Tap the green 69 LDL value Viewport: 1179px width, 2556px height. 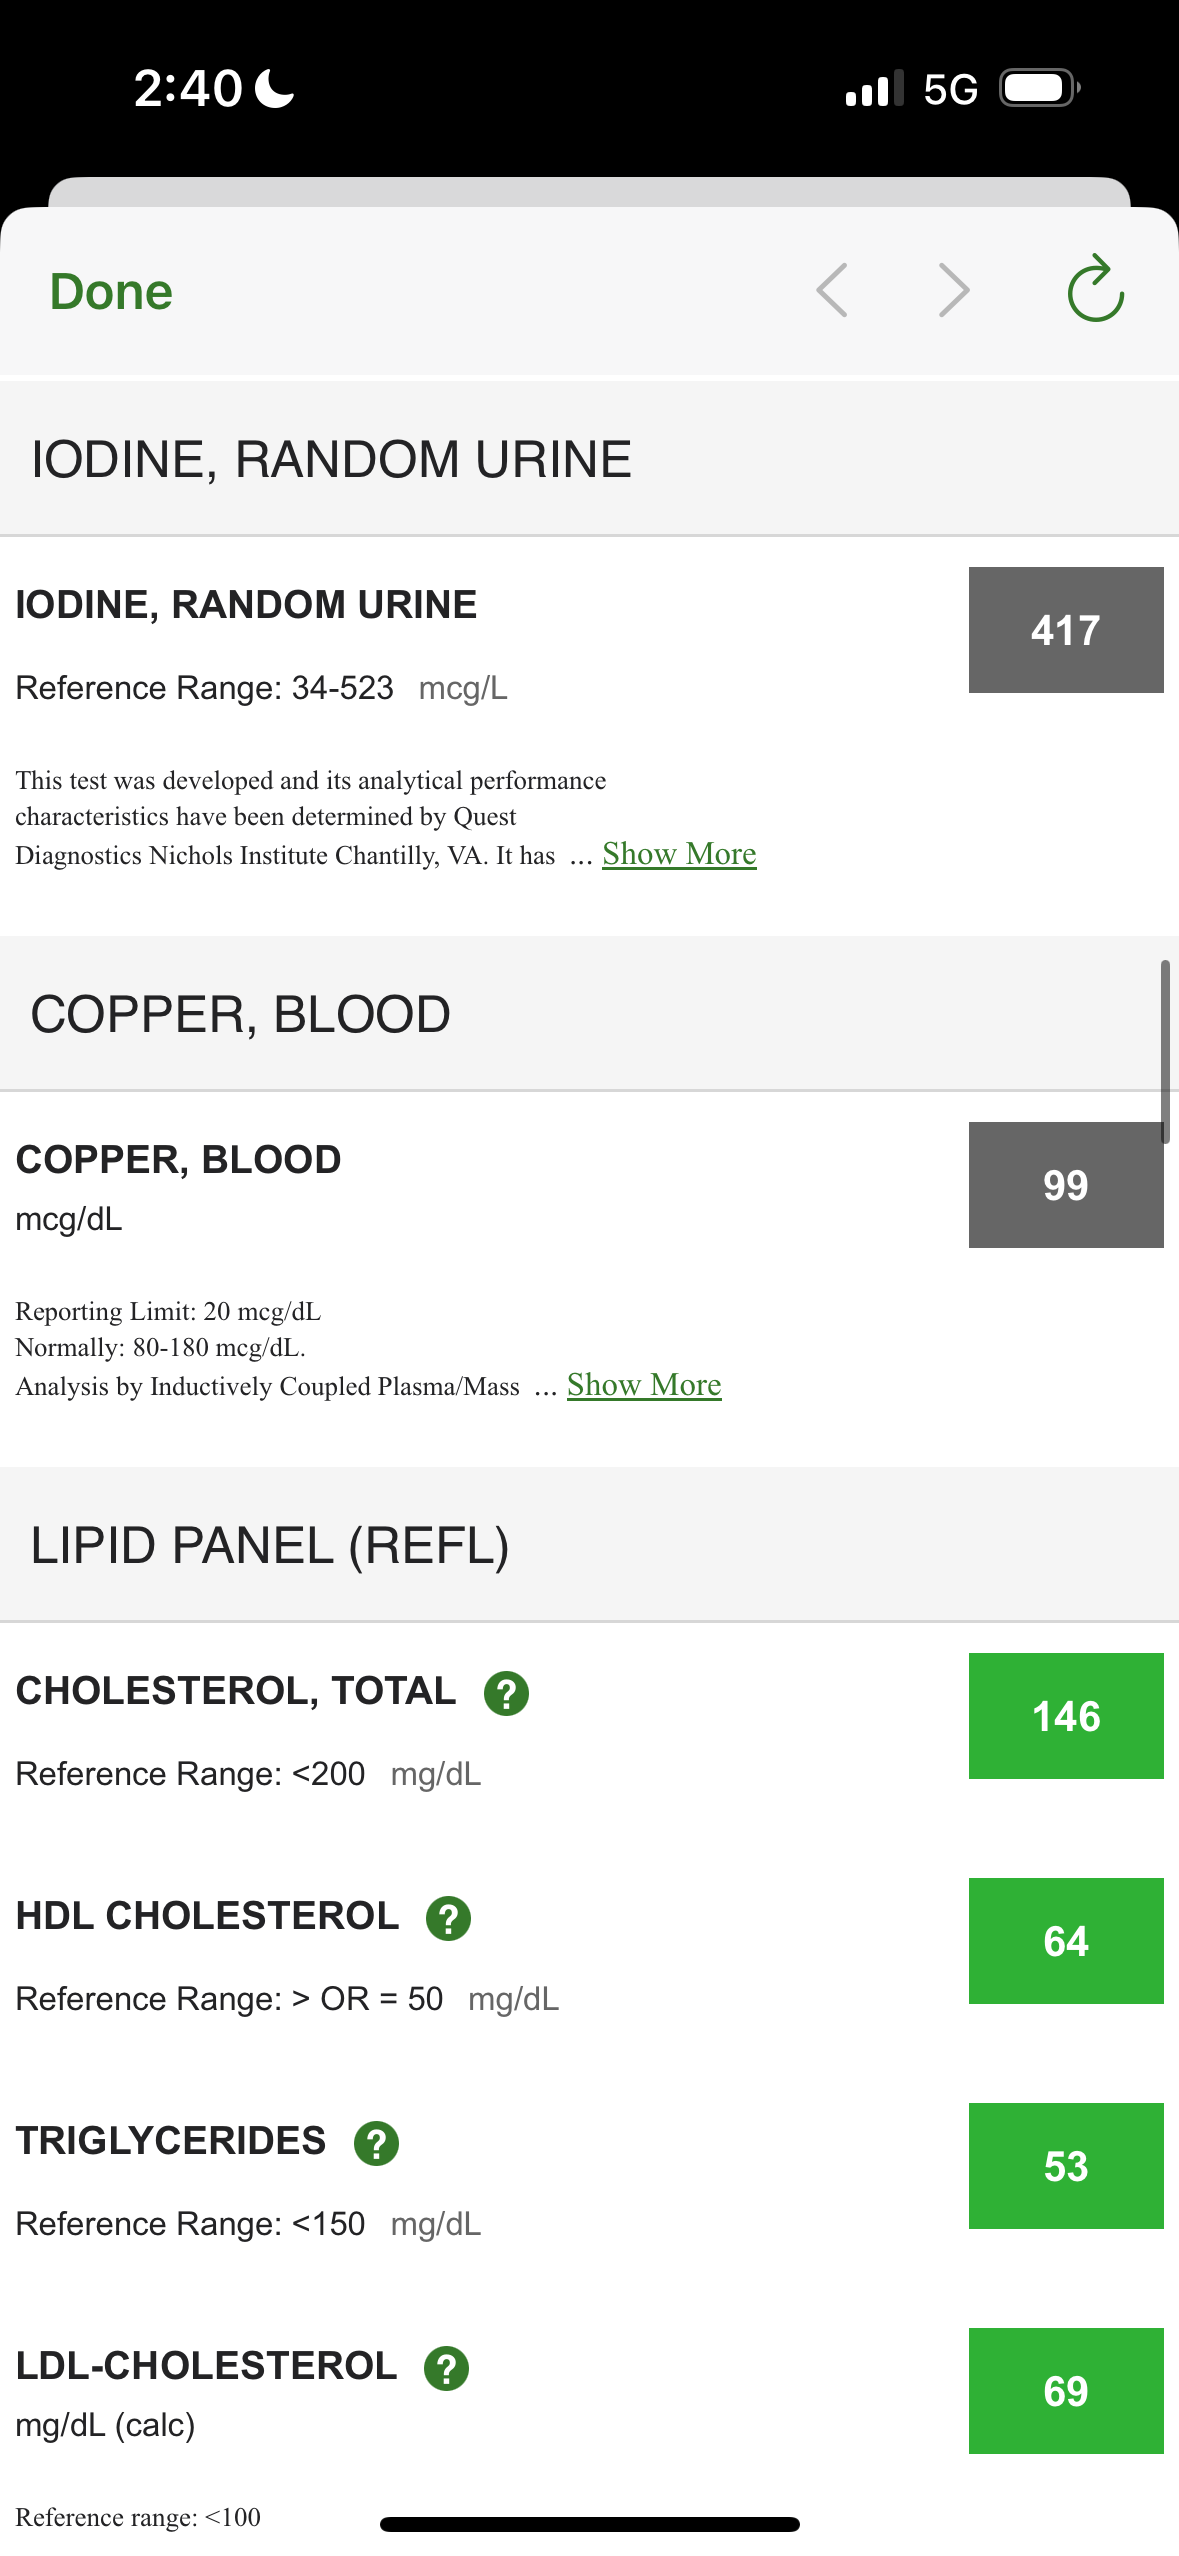pos(1065,2391)
